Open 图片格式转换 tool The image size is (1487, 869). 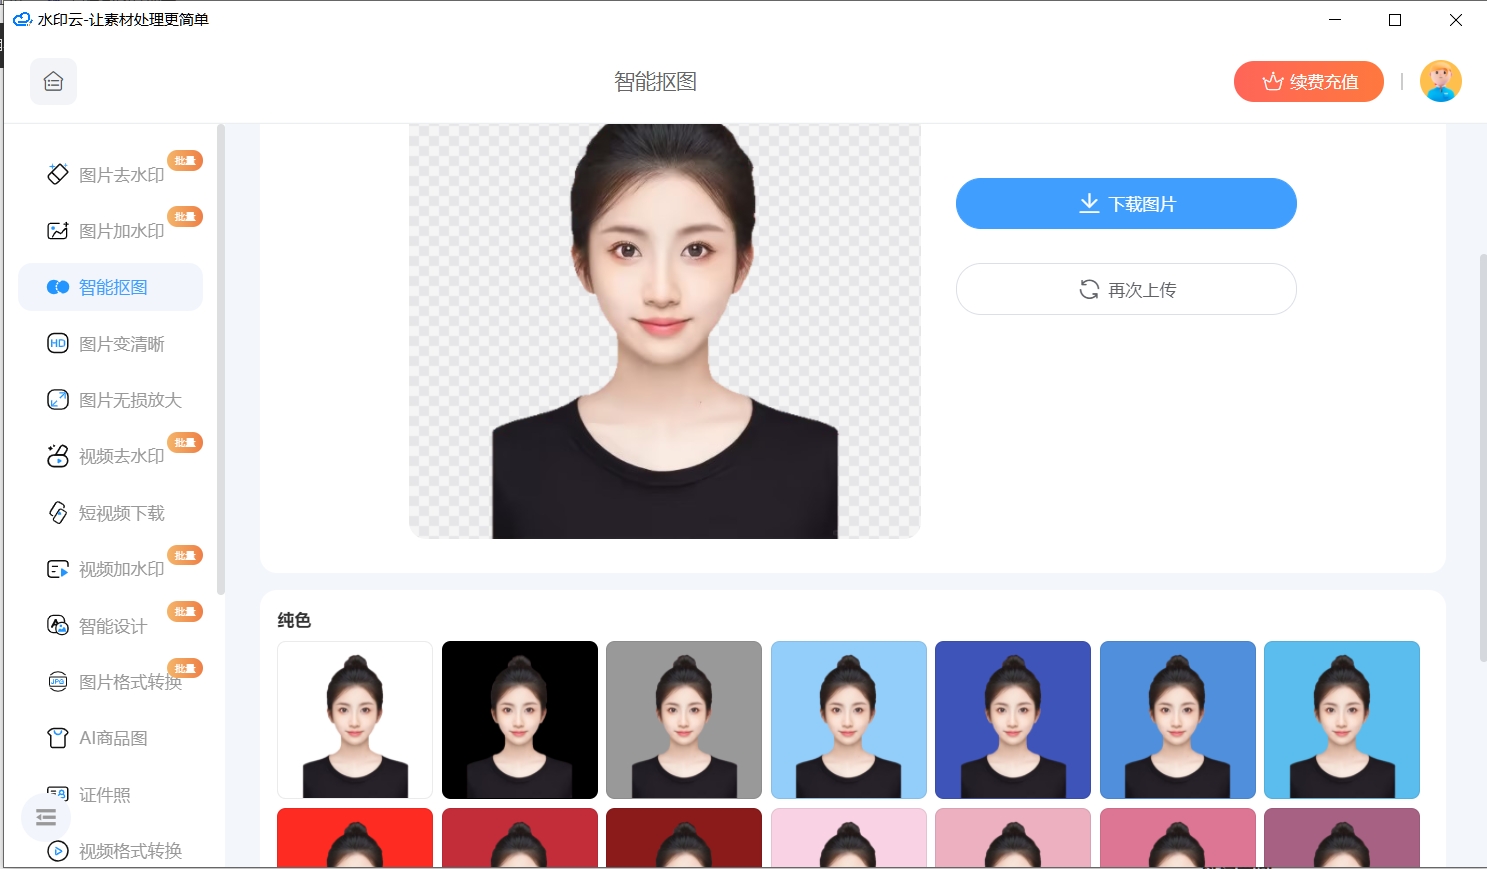click(110, 682)
